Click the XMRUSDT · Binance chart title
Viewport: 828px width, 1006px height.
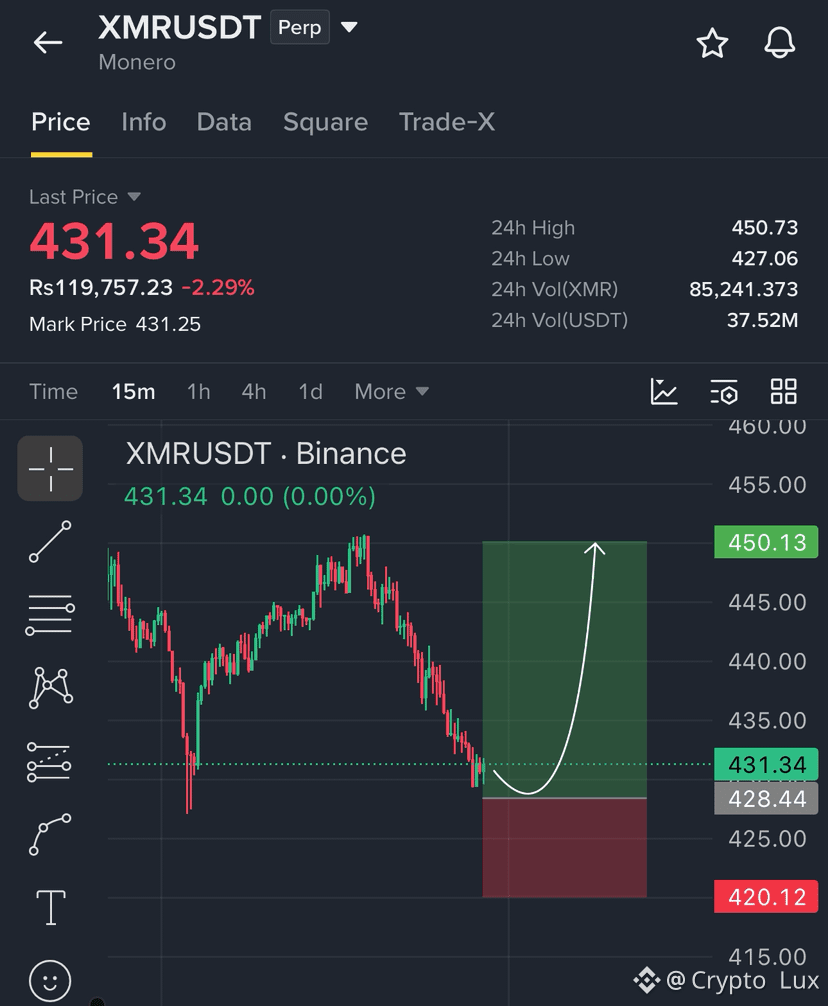(x=266, y=453)
